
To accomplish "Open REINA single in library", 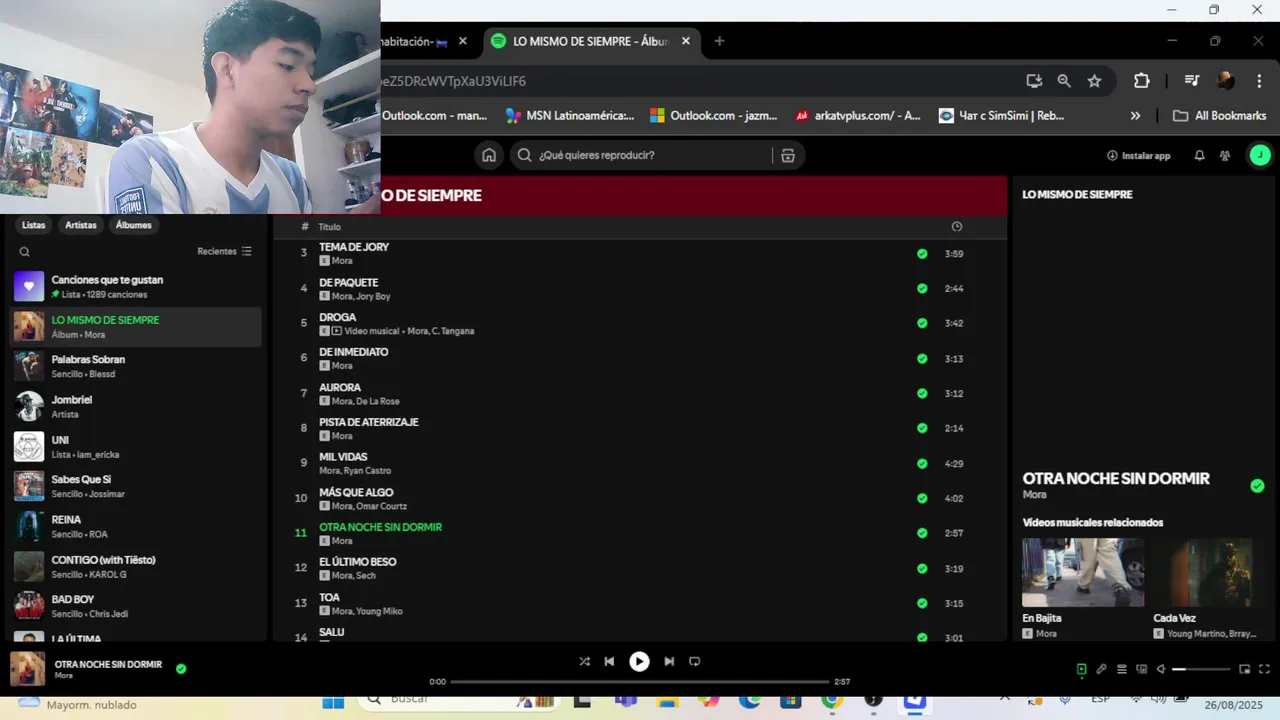I will [x=136, y=526].
